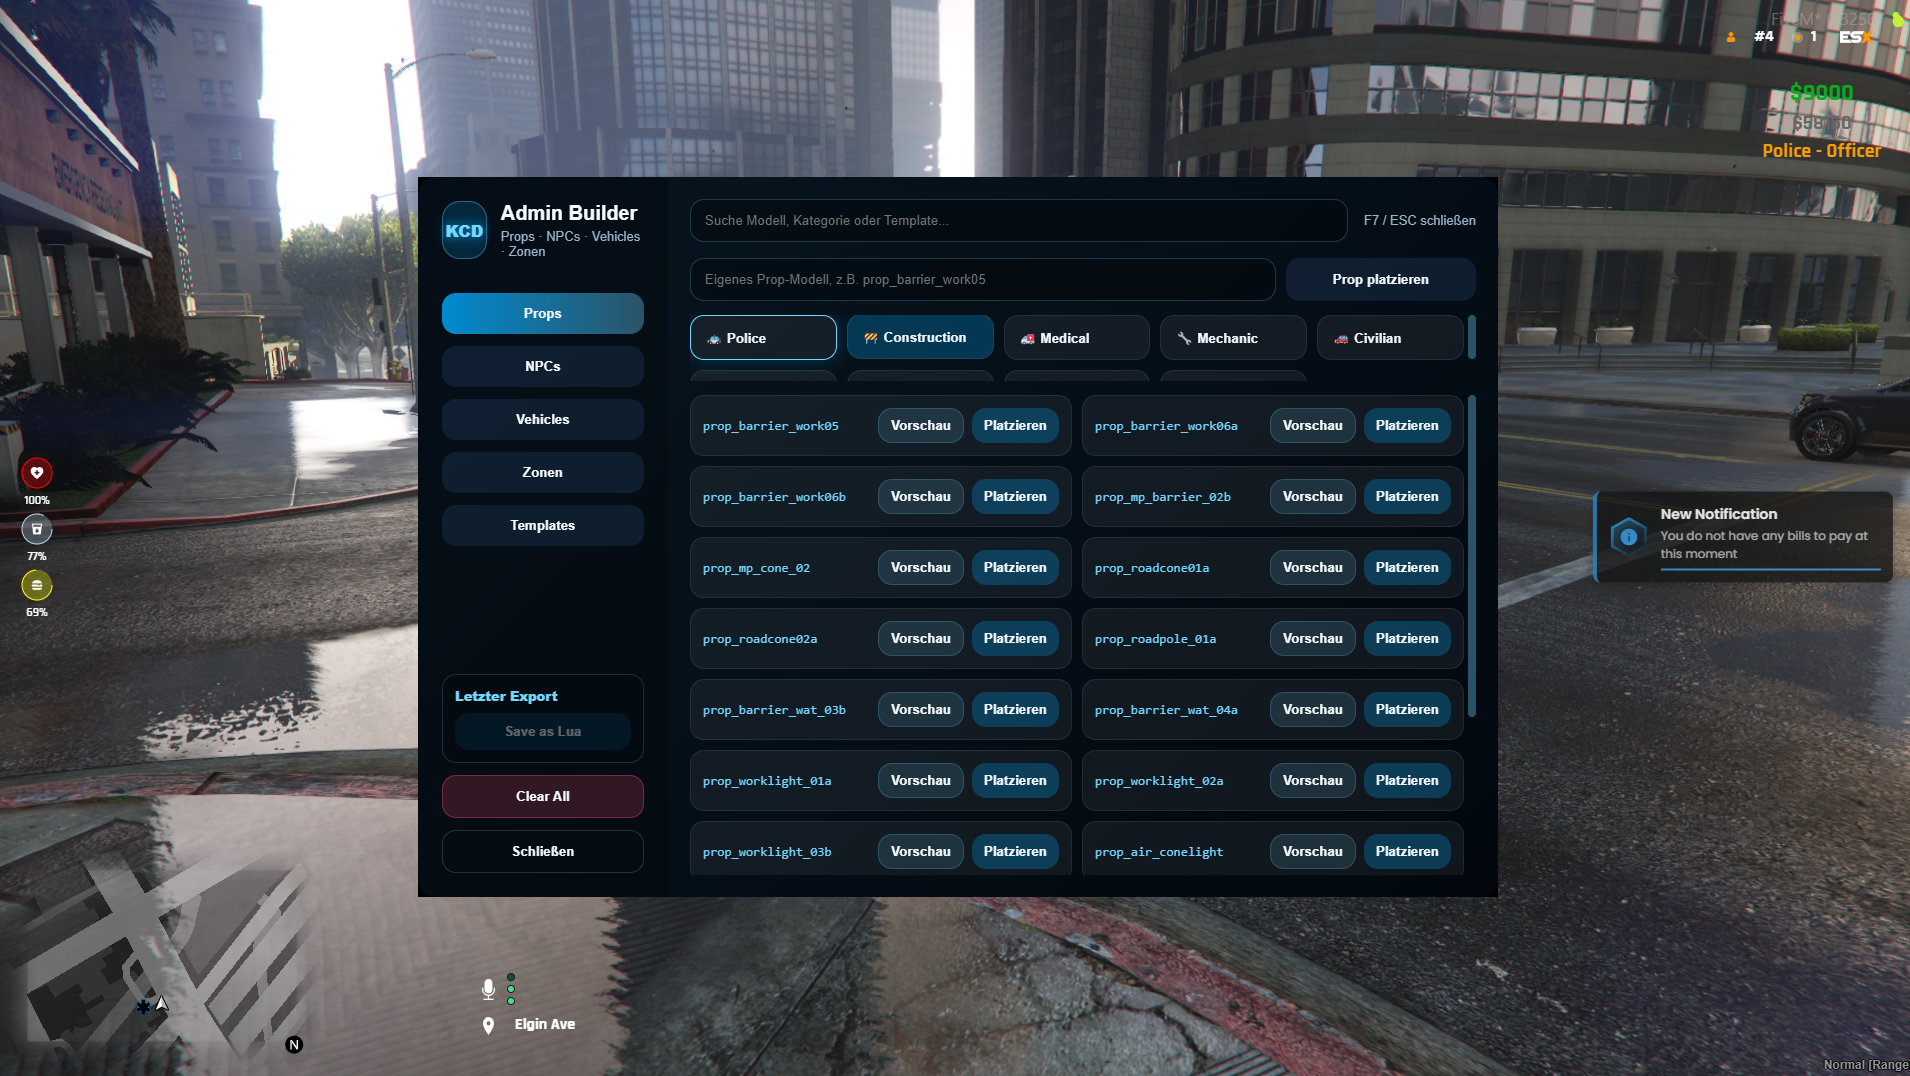Select the Medical category

[1077, 338]
